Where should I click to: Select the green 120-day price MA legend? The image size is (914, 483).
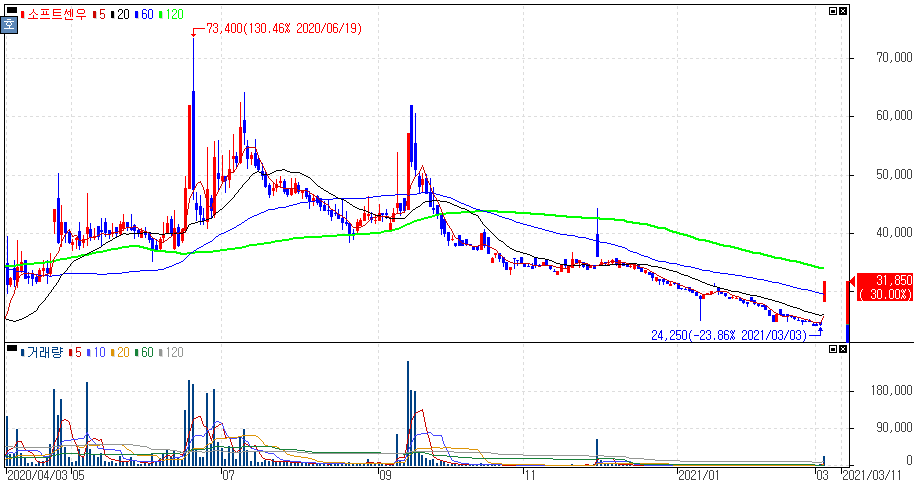pyautogui.click(x=171, y=15)
